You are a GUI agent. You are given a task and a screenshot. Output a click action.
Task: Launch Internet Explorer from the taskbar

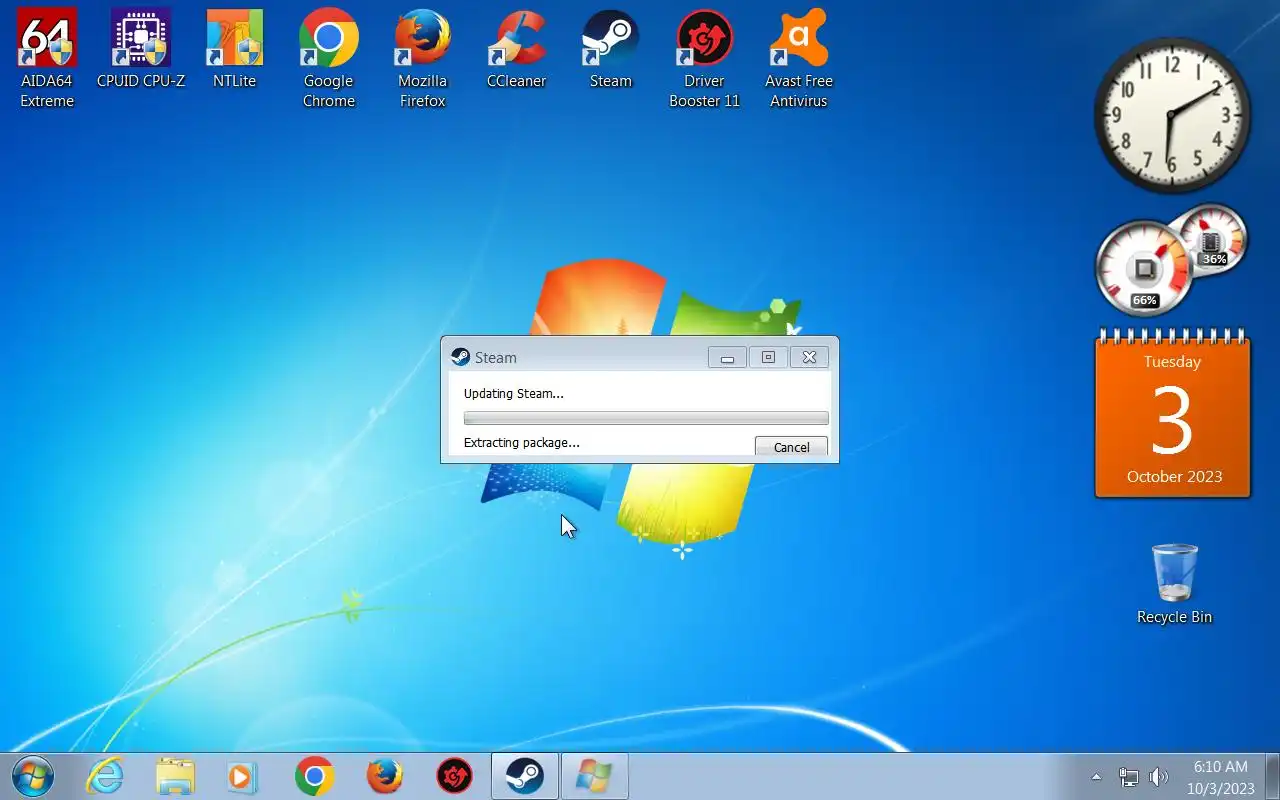(x=105, y=777)
